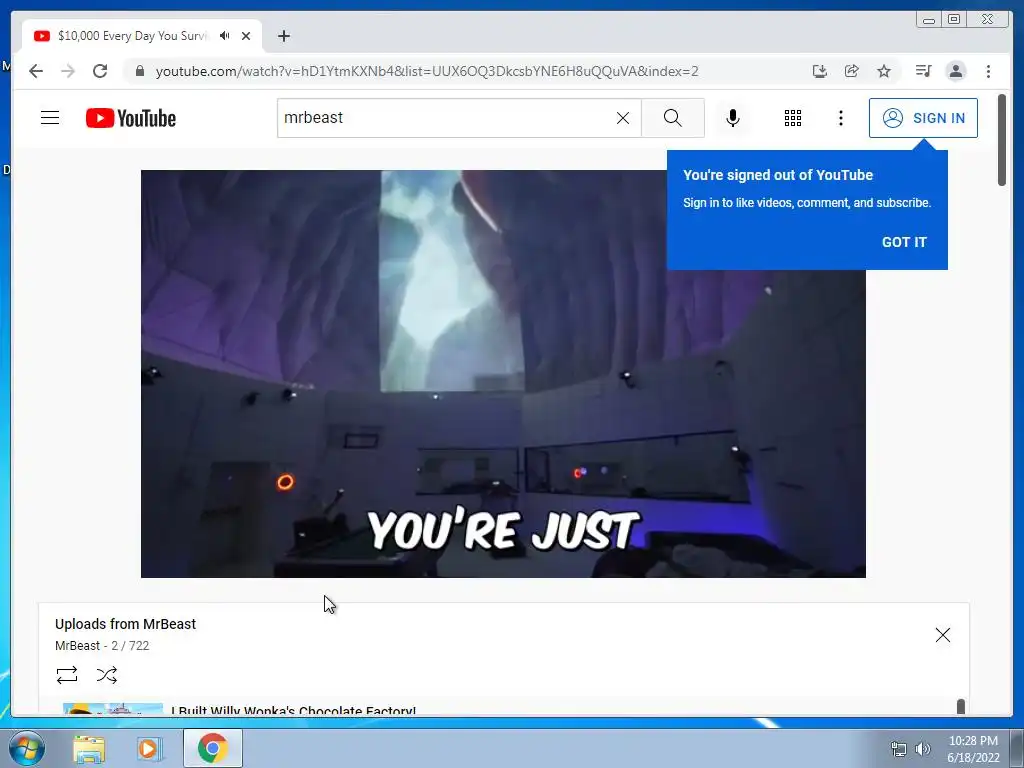This screenshot has width=1024, height=768.
Task: Open Windows Explorer from the taskbar
Action: point(89,749)
